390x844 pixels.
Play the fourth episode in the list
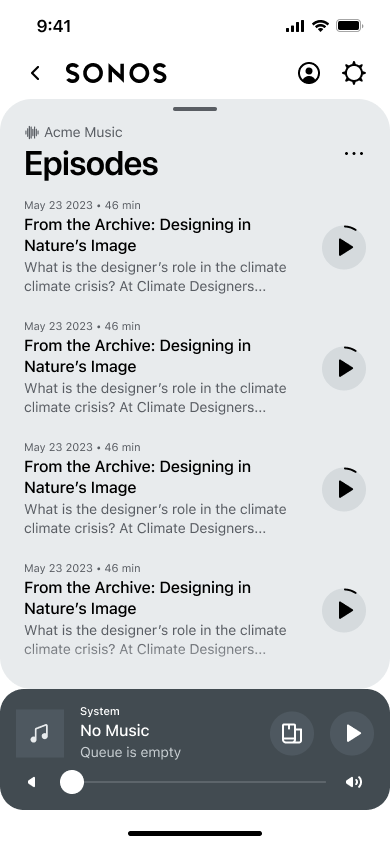point(344,610)
